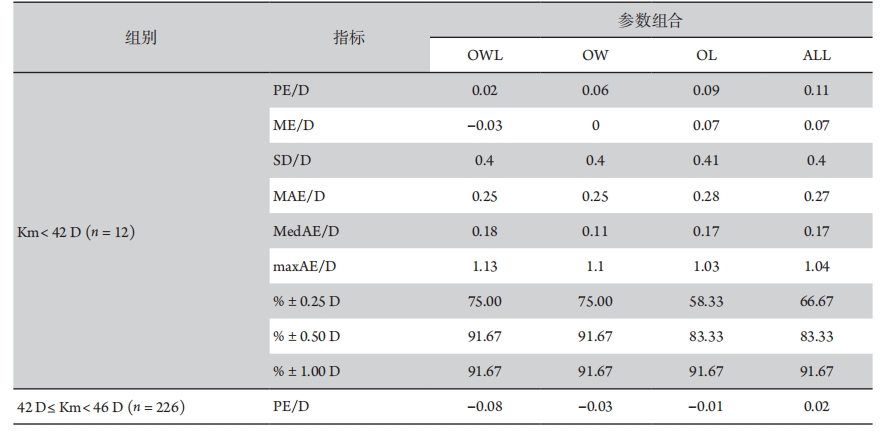Click the 58.33 value in the OL column
The width and height of the screenshot is (889, 436).
coord(706,302)
